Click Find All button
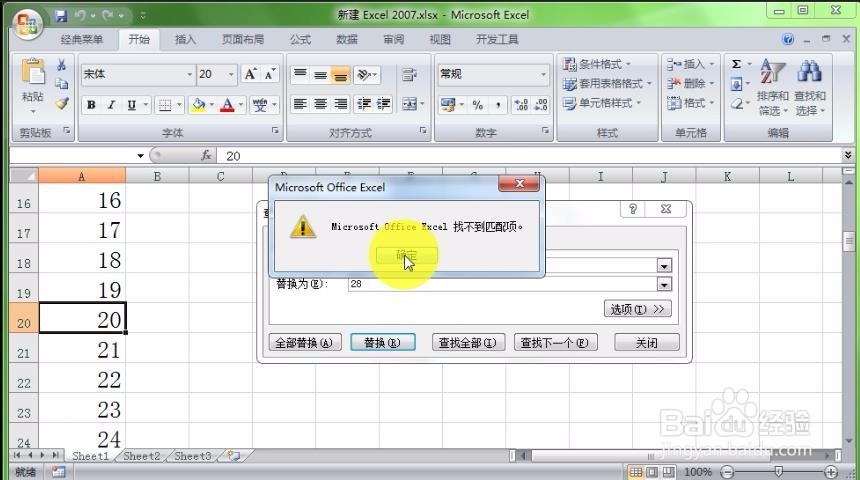Screen dimensions: 860x480 468,342
